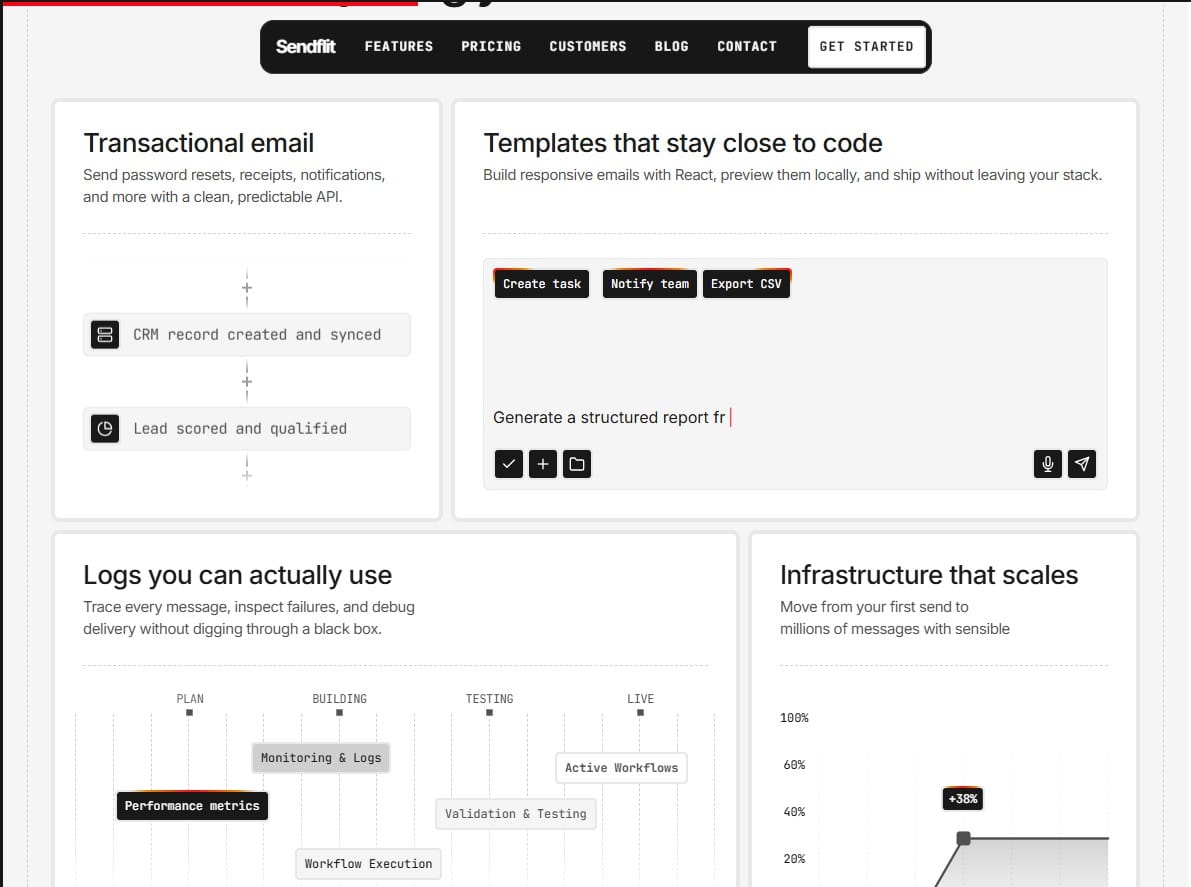Click the 'Logs you can actually use' heading
This screenshot has height=887, width=1191.
(x=238, y=575)
